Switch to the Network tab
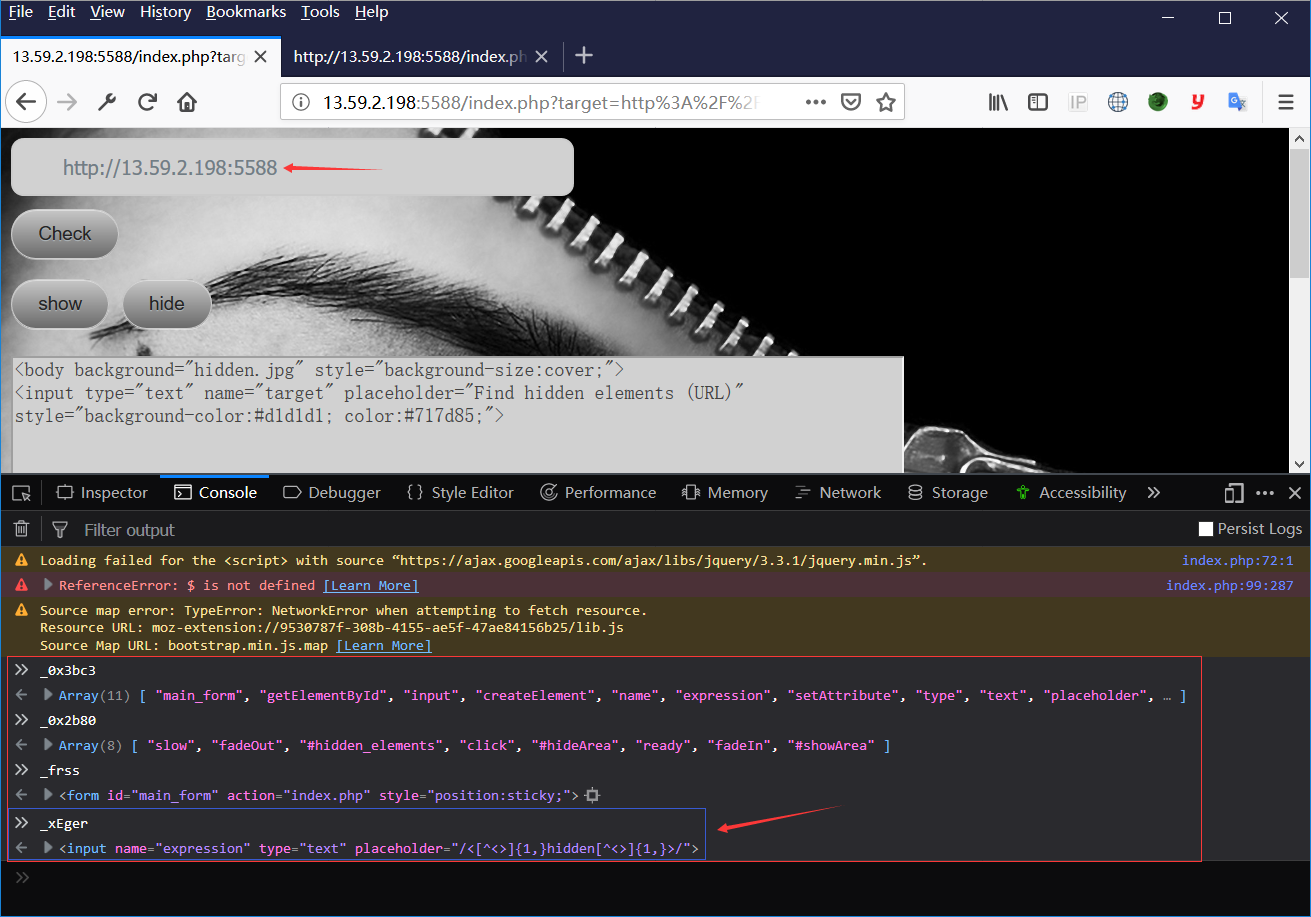 pyautogui.click(x=838, y=493)
